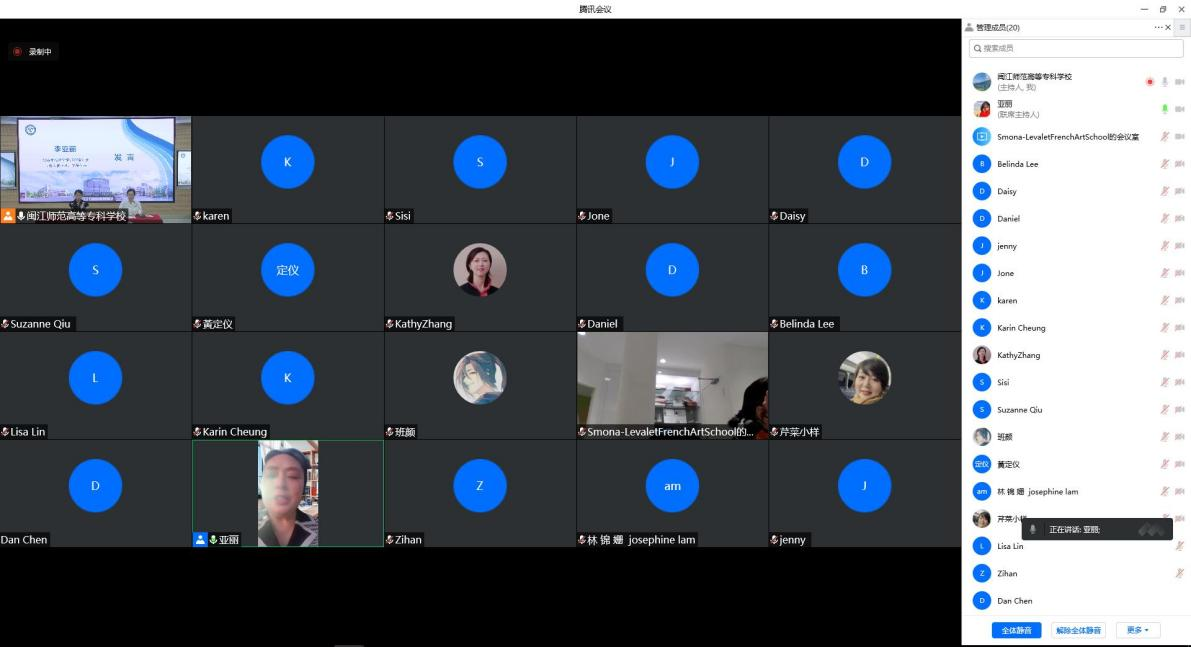Expand the hamburger menu at top right

point(1183,28)
